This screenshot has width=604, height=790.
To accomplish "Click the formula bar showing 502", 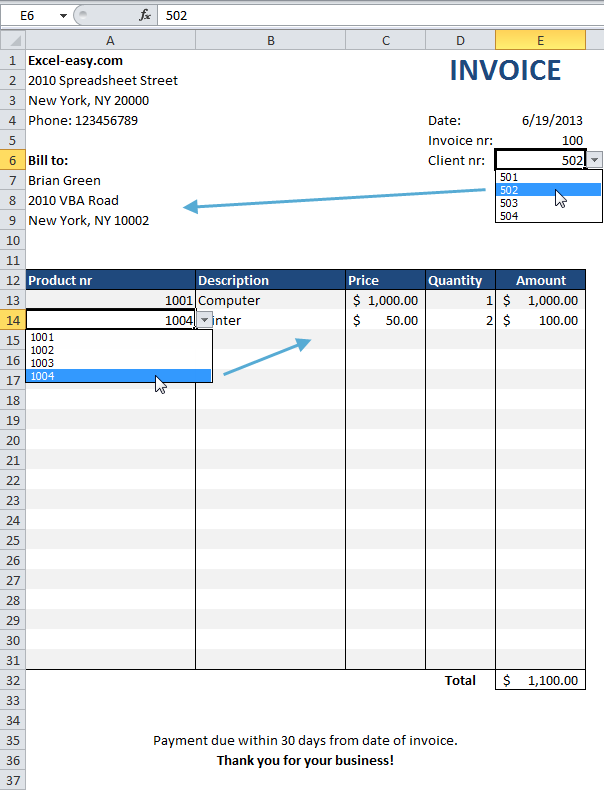I will 380,16.
